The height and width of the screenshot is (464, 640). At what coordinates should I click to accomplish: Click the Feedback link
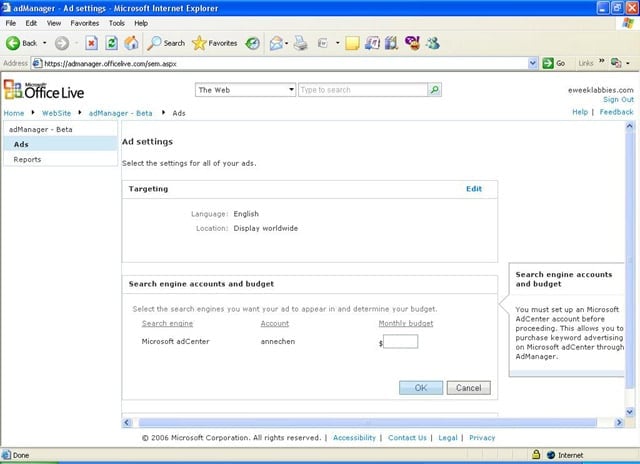click(x=616, y=112)
